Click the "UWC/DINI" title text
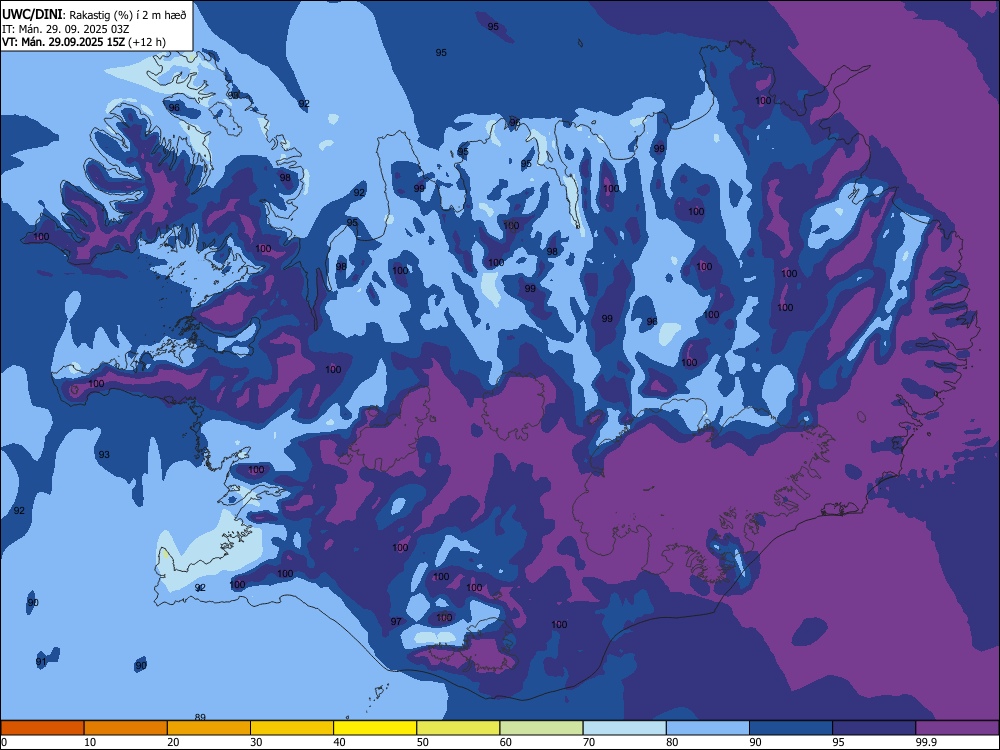Image resolution: width=1000 pixels, height=750 pixels. pyautogui.click(x=32, y=14)
